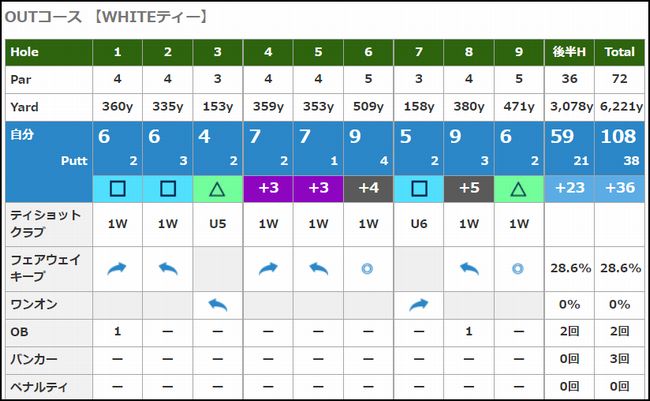This screenshot has width=650, height=401.
Task: Click the fairway left-arrow icon for hole 5
Action: 317,268
